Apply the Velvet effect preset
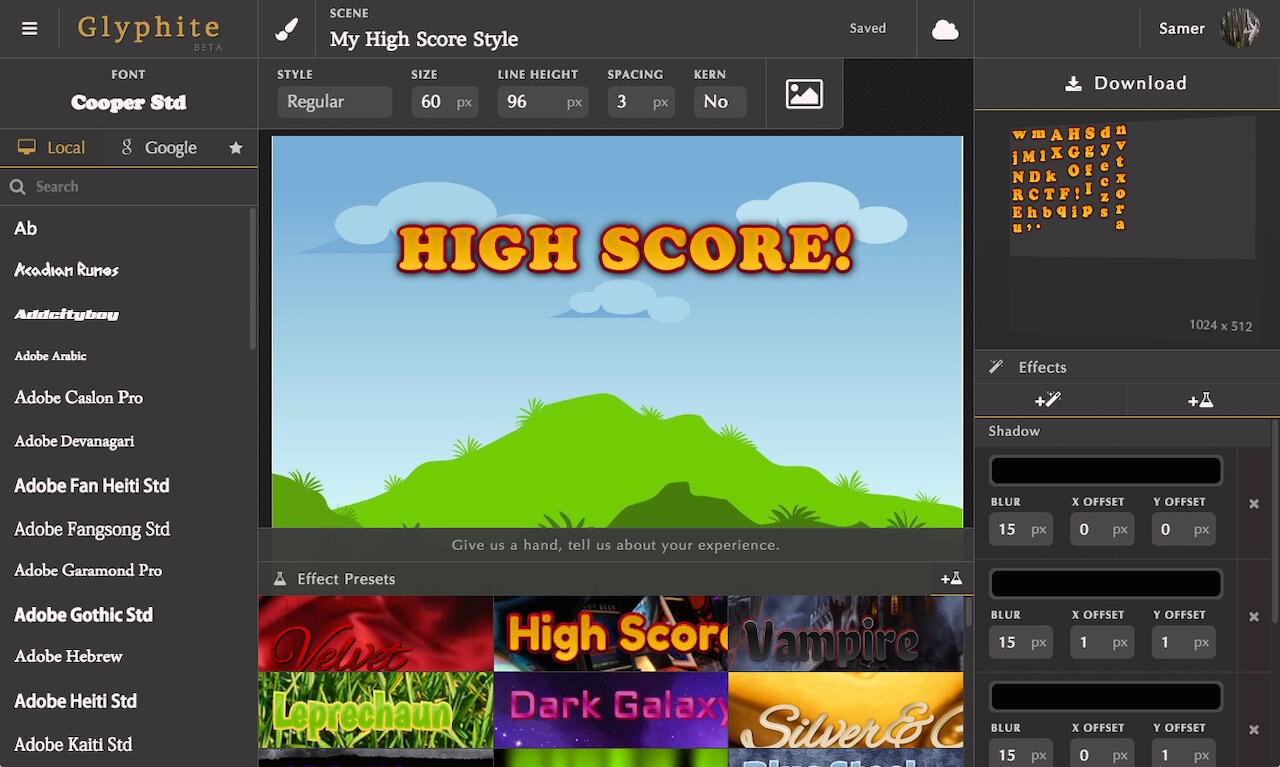 point(375,634)
